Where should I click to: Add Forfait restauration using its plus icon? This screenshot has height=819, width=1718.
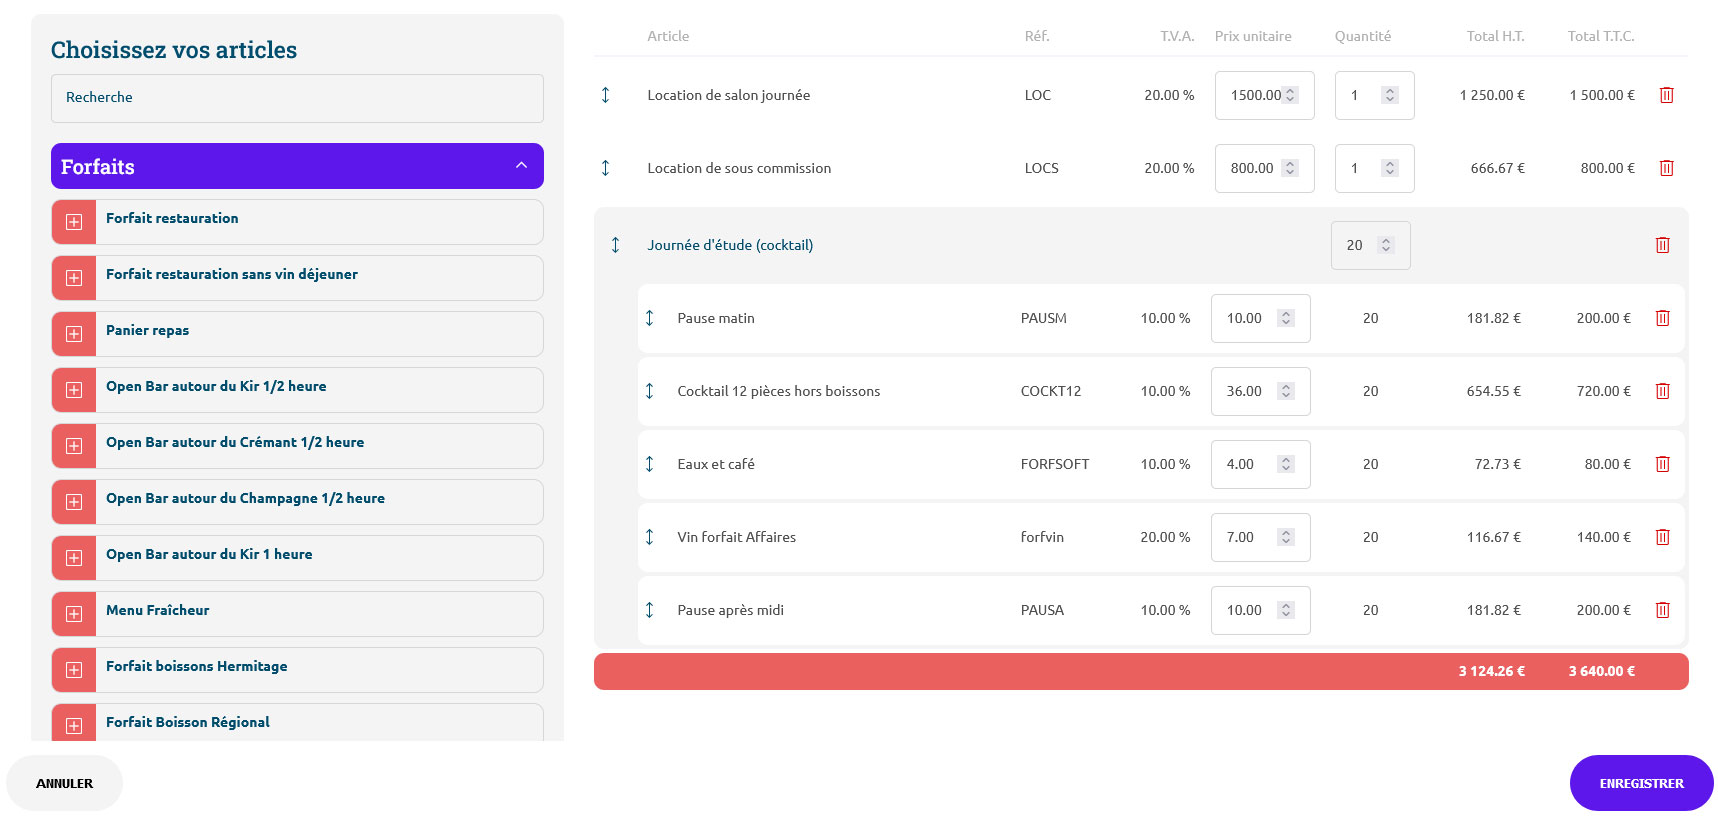pos(74,222)
